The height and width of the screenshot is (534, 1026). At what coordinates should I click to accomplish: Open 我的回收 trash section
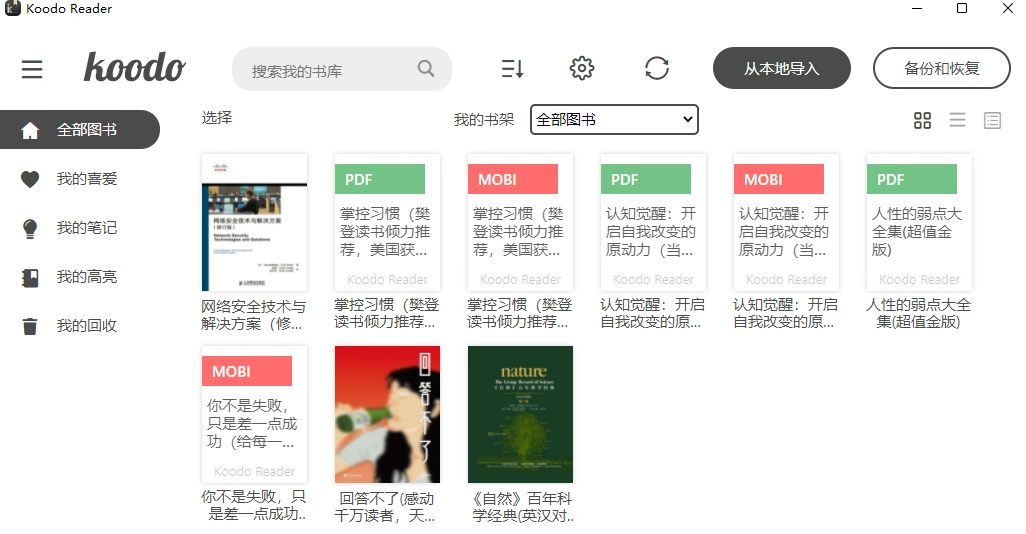click(x=86, y=326)
